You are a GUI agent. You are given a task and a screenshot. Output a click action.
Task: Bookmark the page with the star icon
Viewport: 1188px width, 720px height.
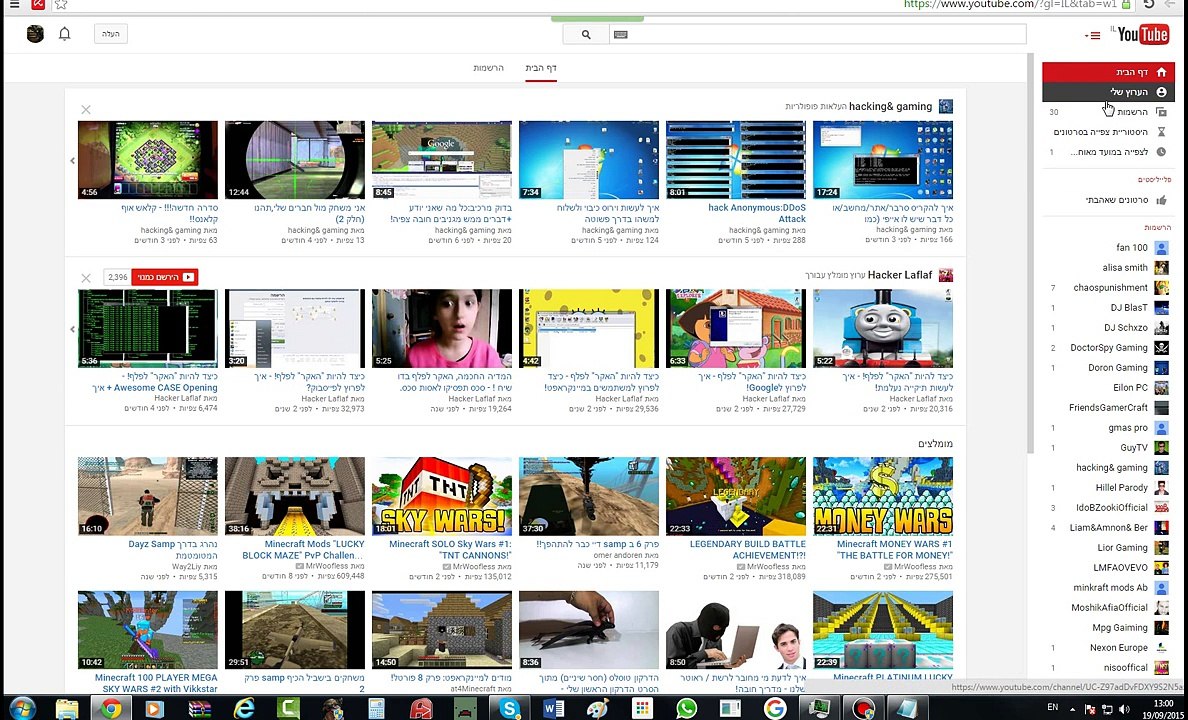point(61,5)
